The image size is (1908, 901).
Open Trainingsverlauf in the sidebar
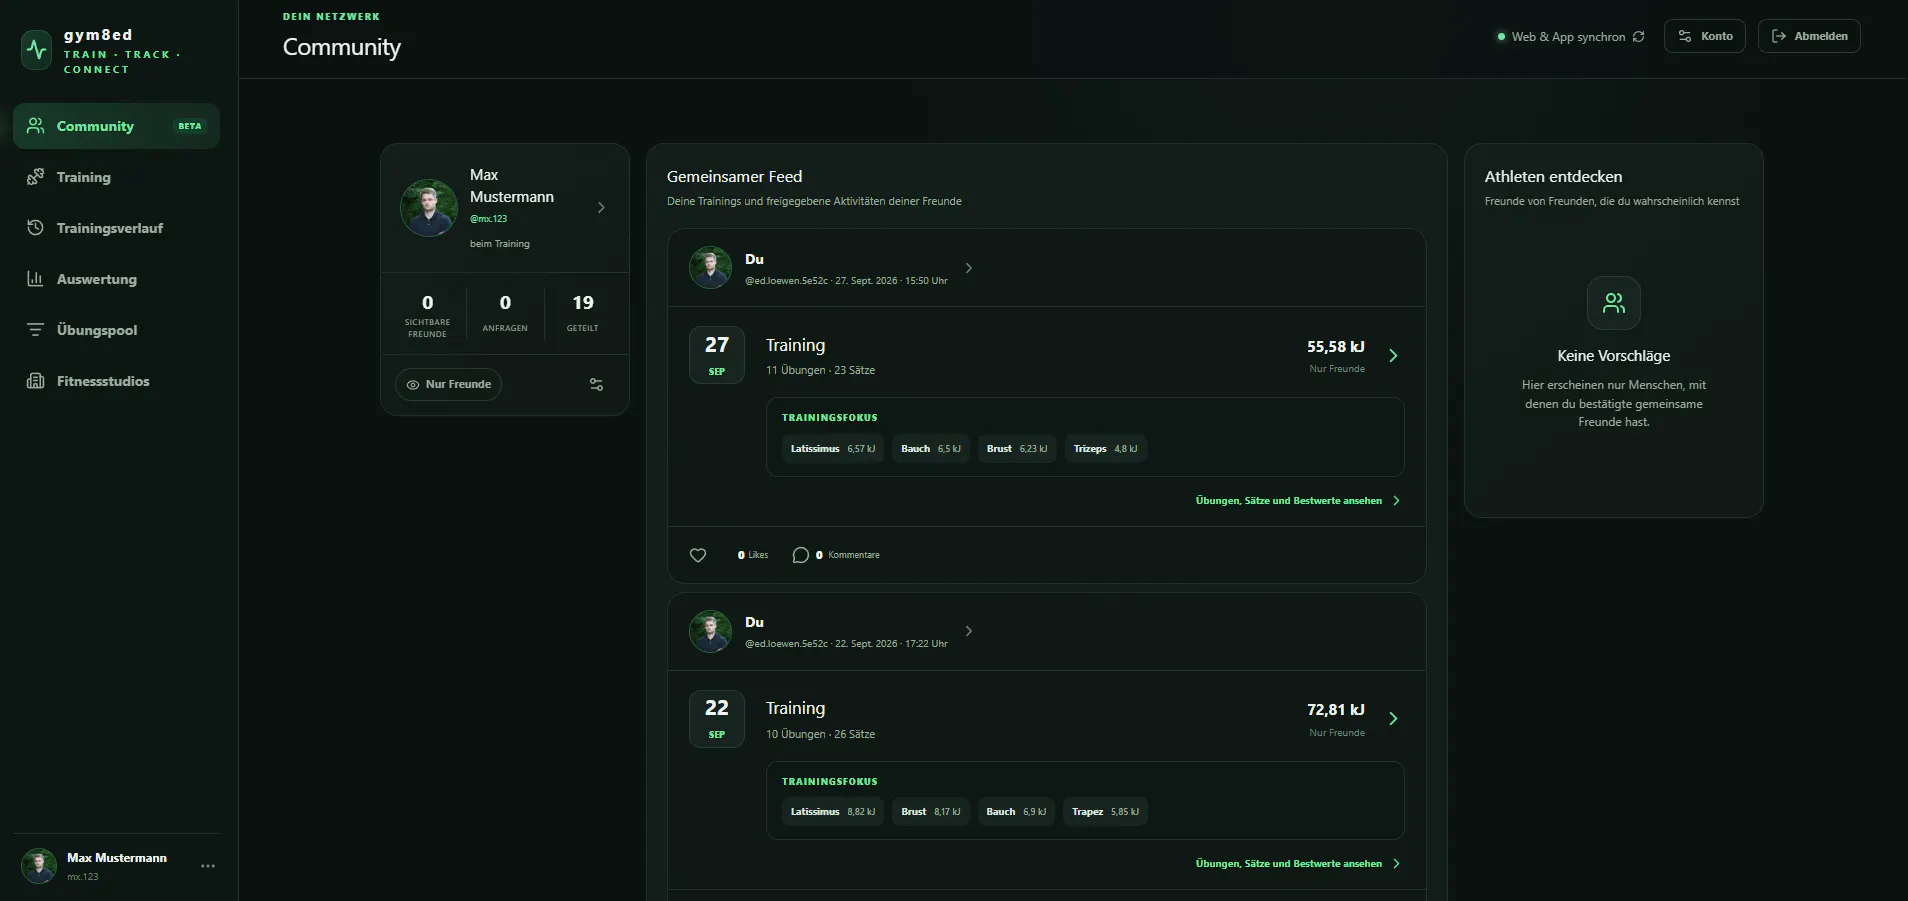click(x=116, y=228)
